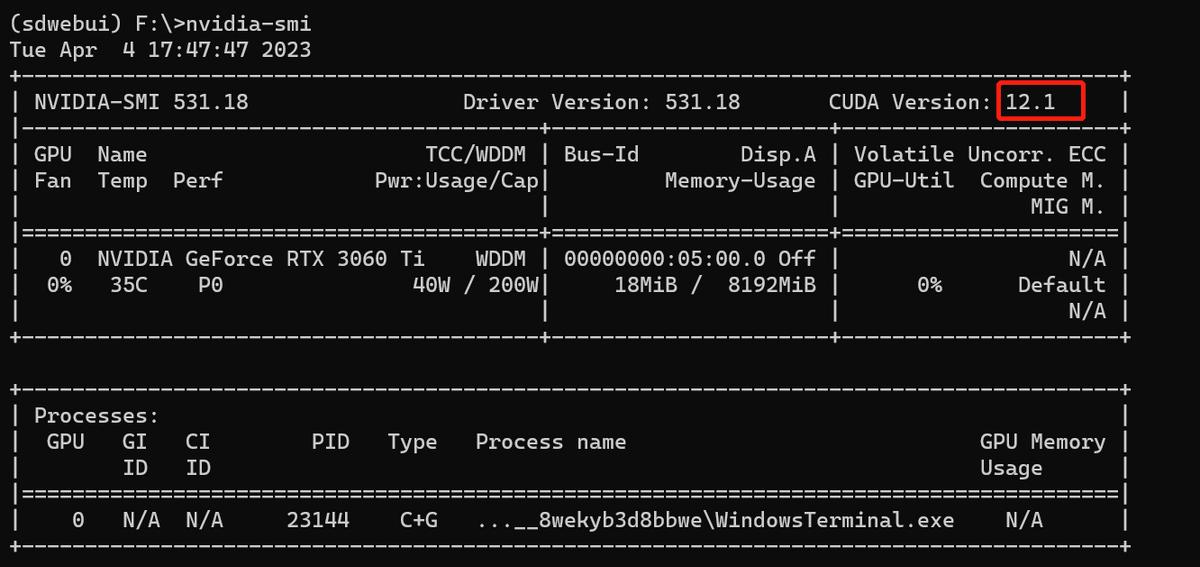
Task: Click the Pwr:Usage/Cap column header
Action: [x=456, y=180]
